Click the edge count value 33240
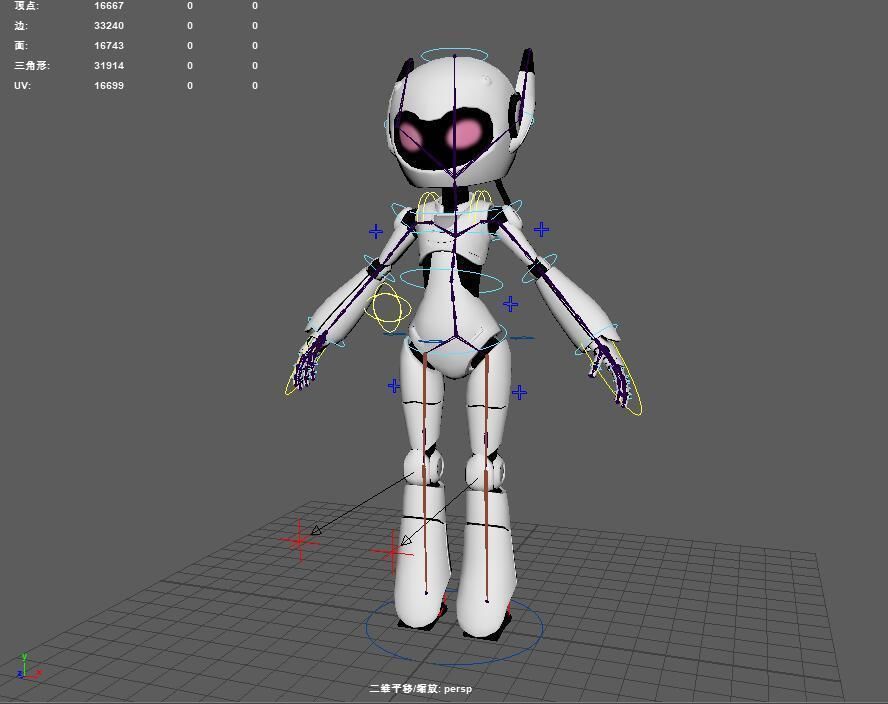Image resolution: width=888 pixels, height=704 pixels. click(x=109, y=25)
